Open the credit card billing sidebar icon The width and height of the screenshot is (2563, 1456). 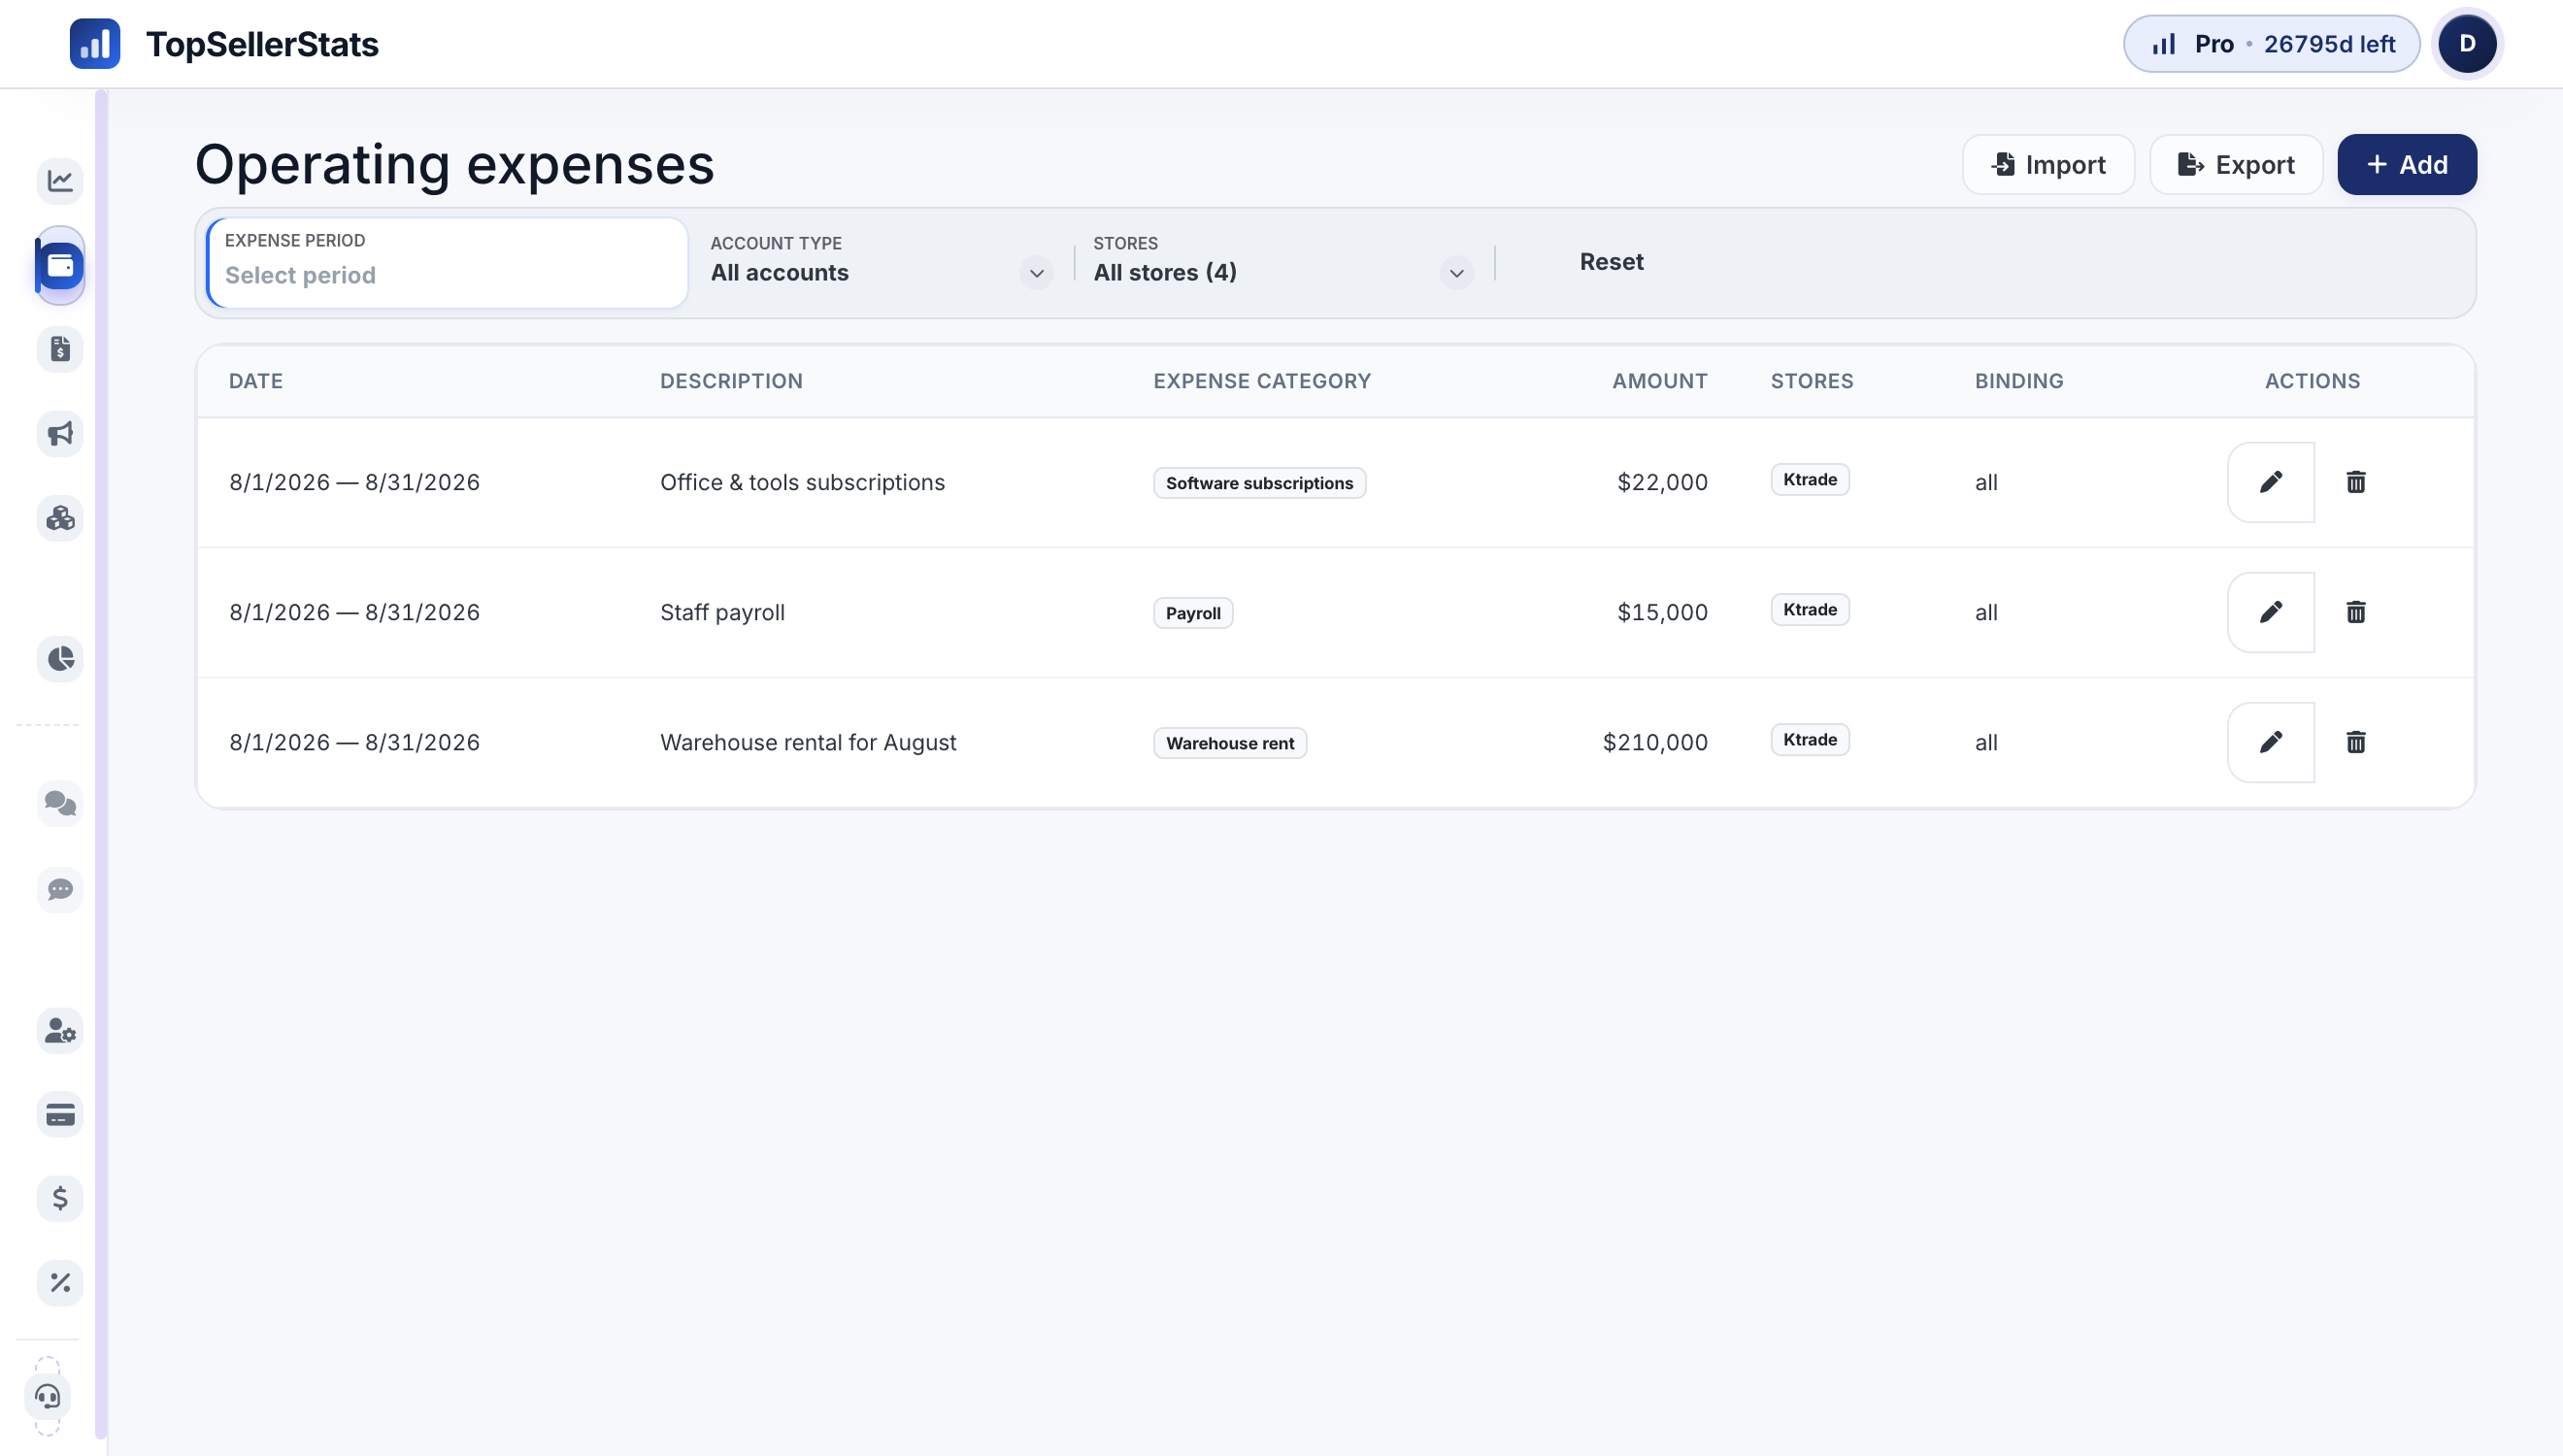[60, 1114]
